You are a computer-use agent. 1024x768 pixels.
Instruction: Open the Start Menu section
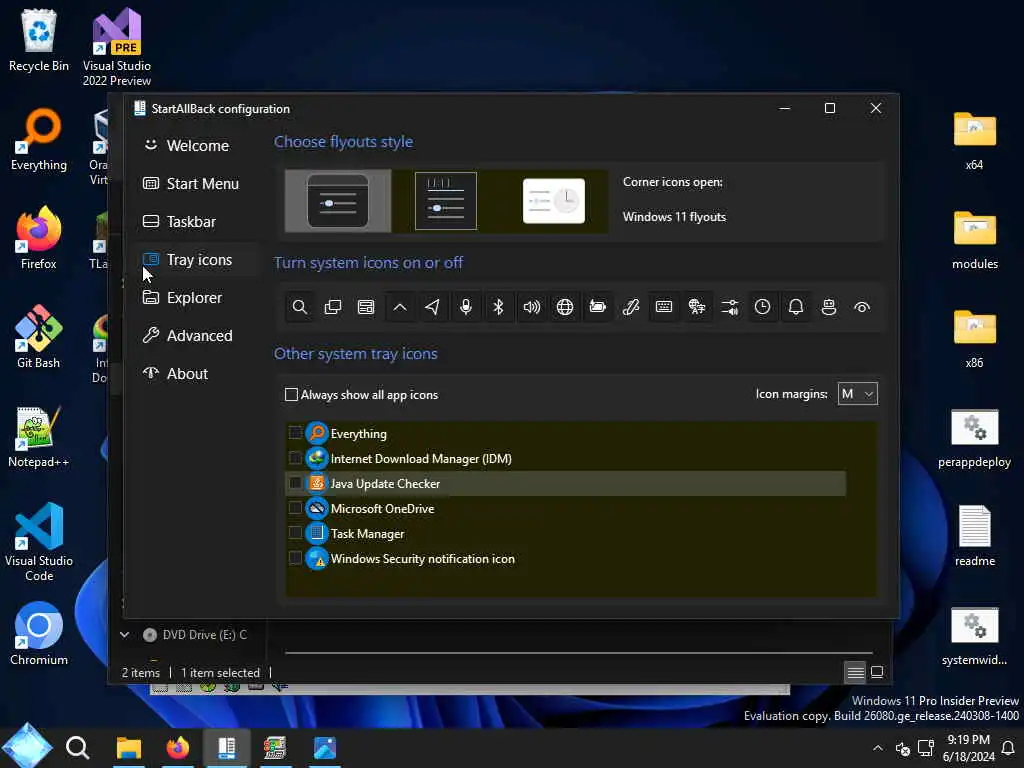coord(198,184)
